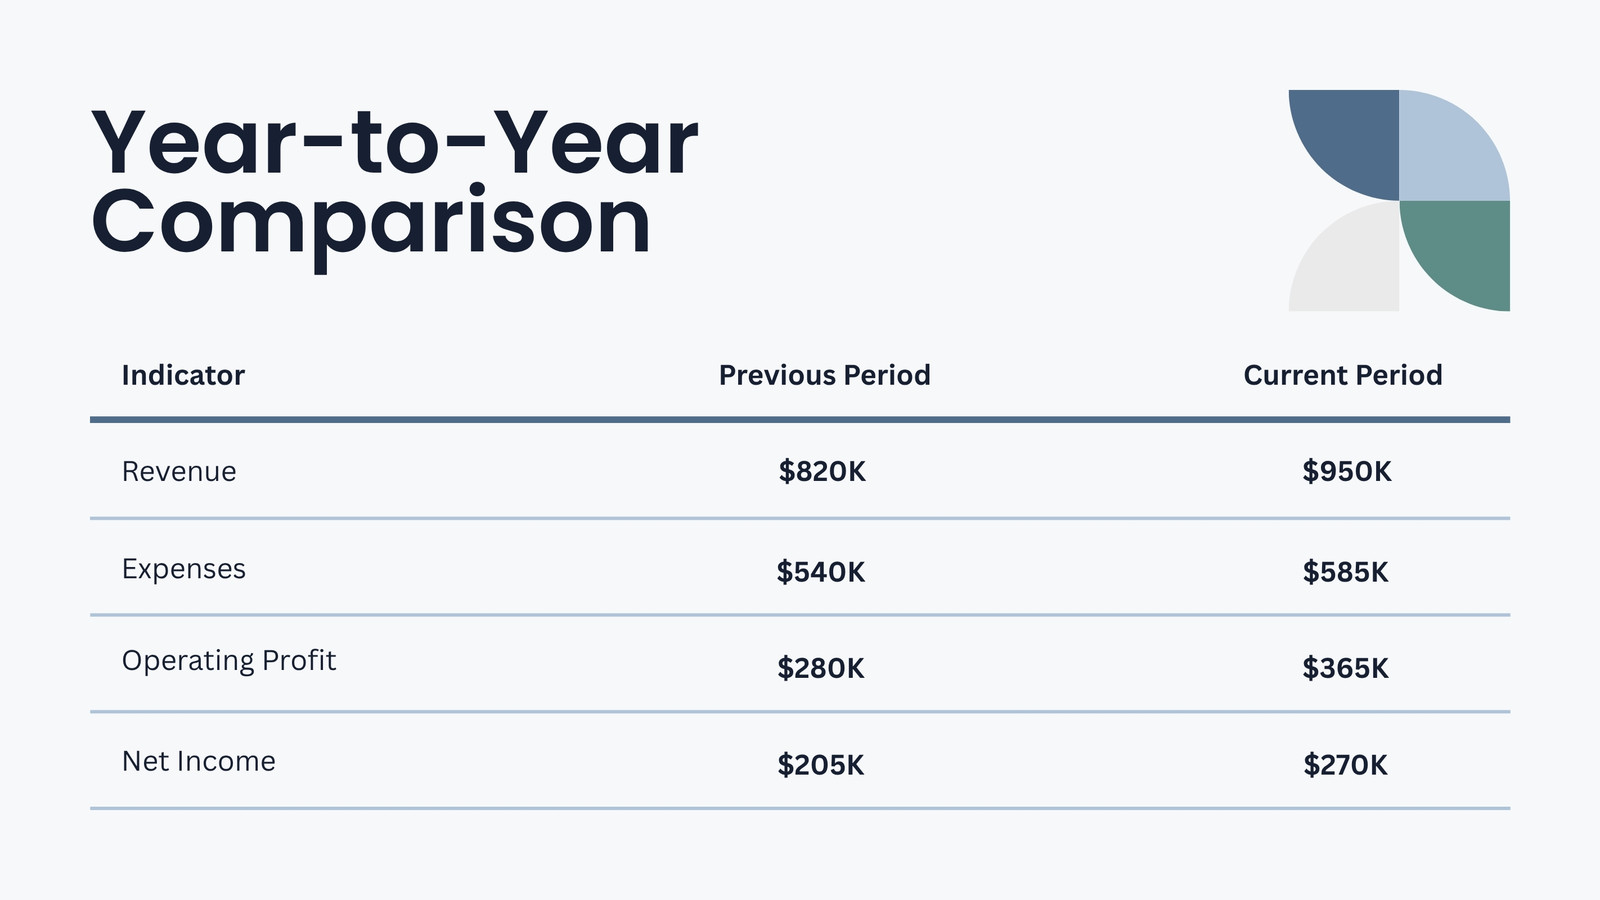Click the $365K current operating profit value
The height and width of the screenshot is (900, 1600).
(x=1345, y=668)
